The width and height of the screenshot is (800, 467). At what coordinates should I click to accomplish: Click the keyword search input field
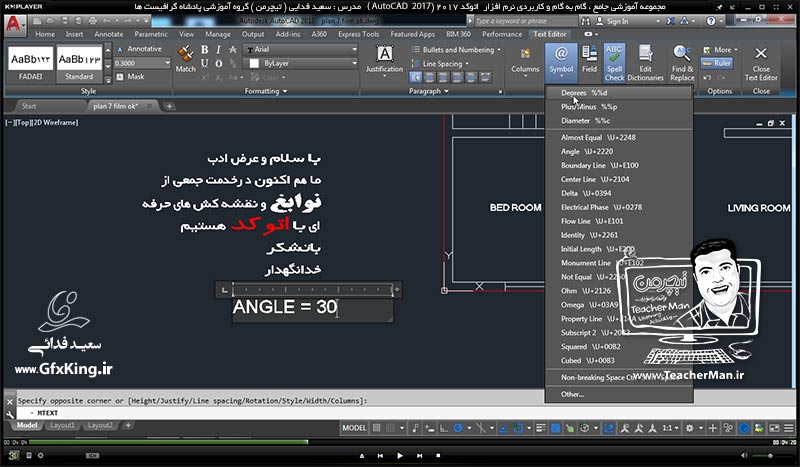tap(526, 21)
